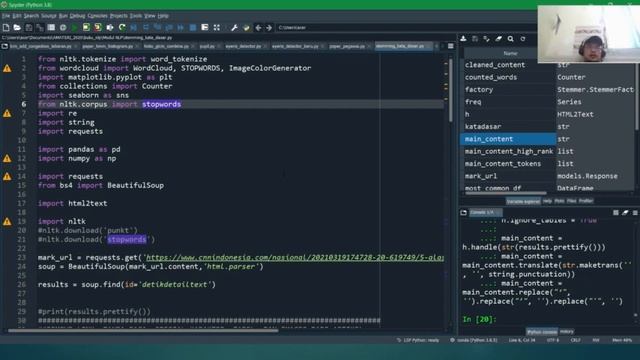Click the Variable explorer horizontal scrollbar

pyautogui.click(x=506, y=193)
